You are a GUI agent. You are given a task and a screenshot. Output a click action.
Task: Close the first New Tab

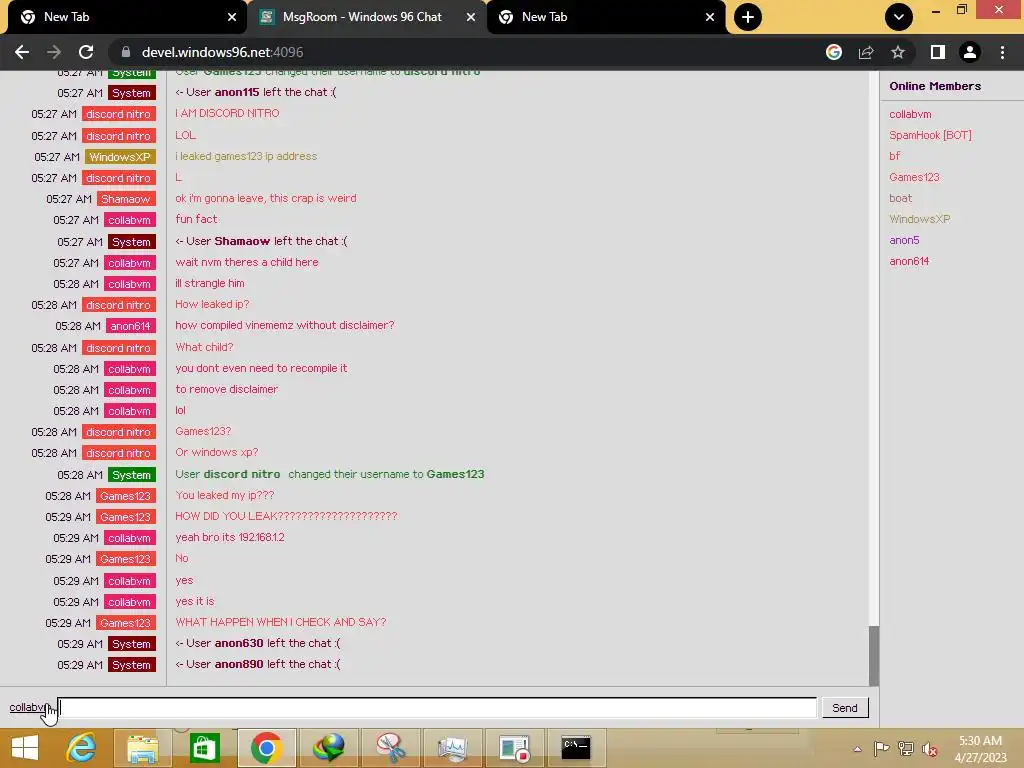click(x=232, y=17)
